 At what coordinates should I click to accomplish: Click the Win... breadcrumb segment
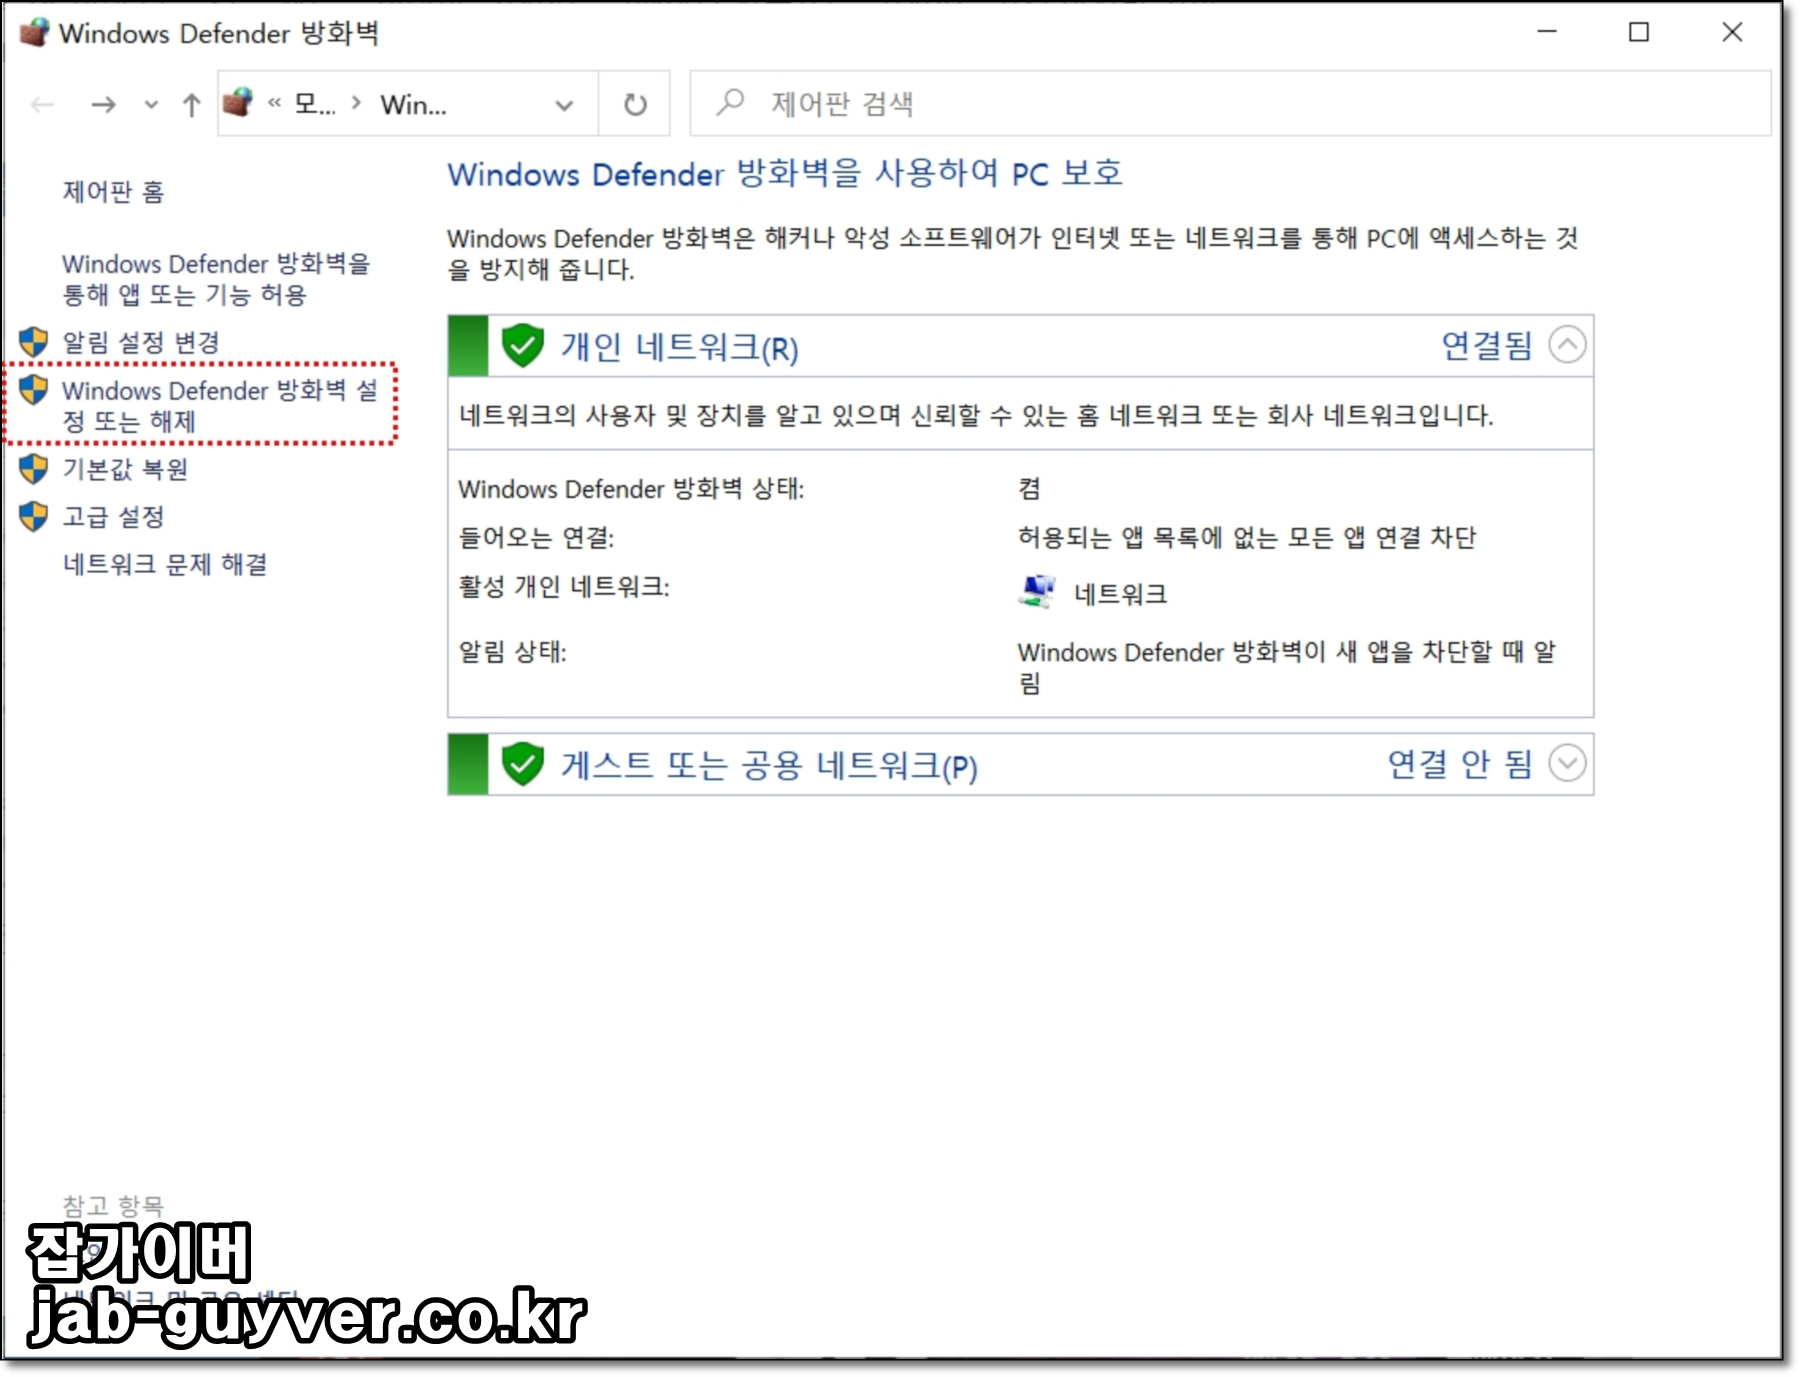[413, 104]
